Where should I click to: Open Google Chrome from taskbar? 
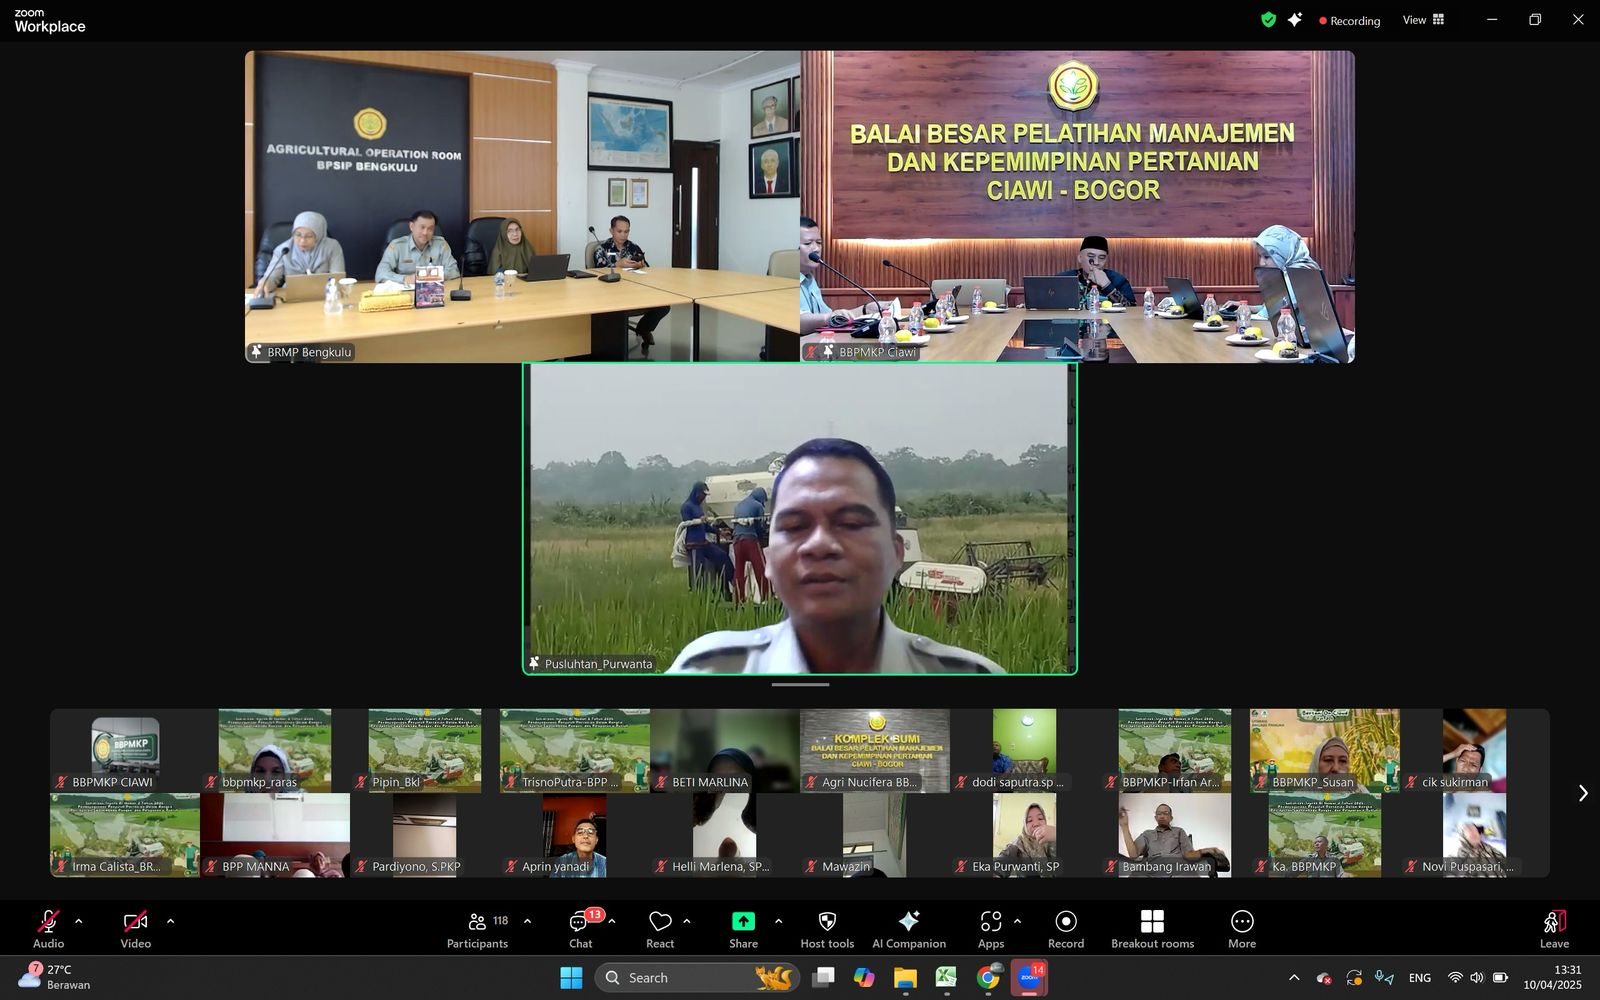[988, 977]
